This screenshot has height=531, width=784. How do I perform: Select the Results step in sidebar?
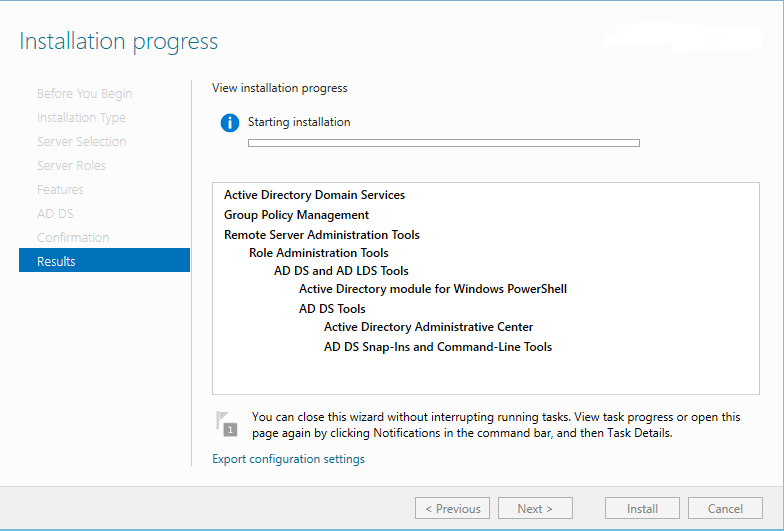point(104,261)
